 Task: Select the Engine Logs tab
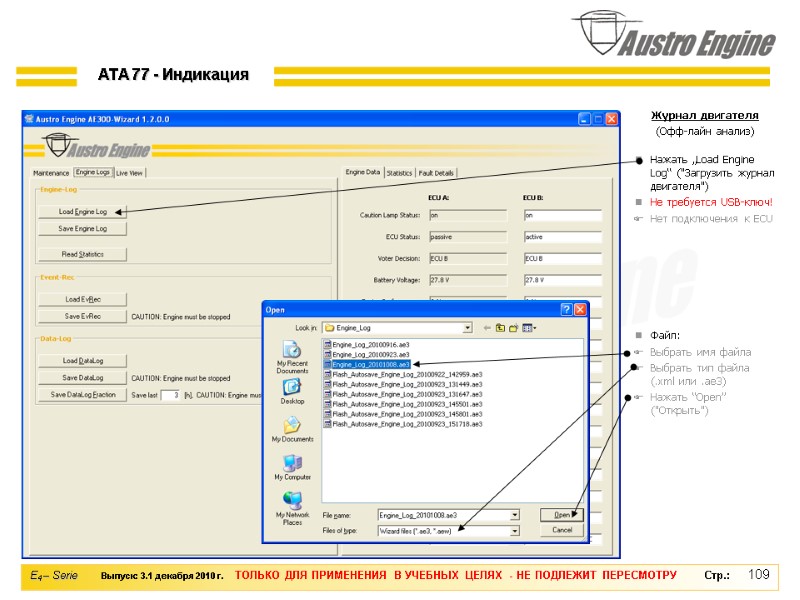[93, 172]
